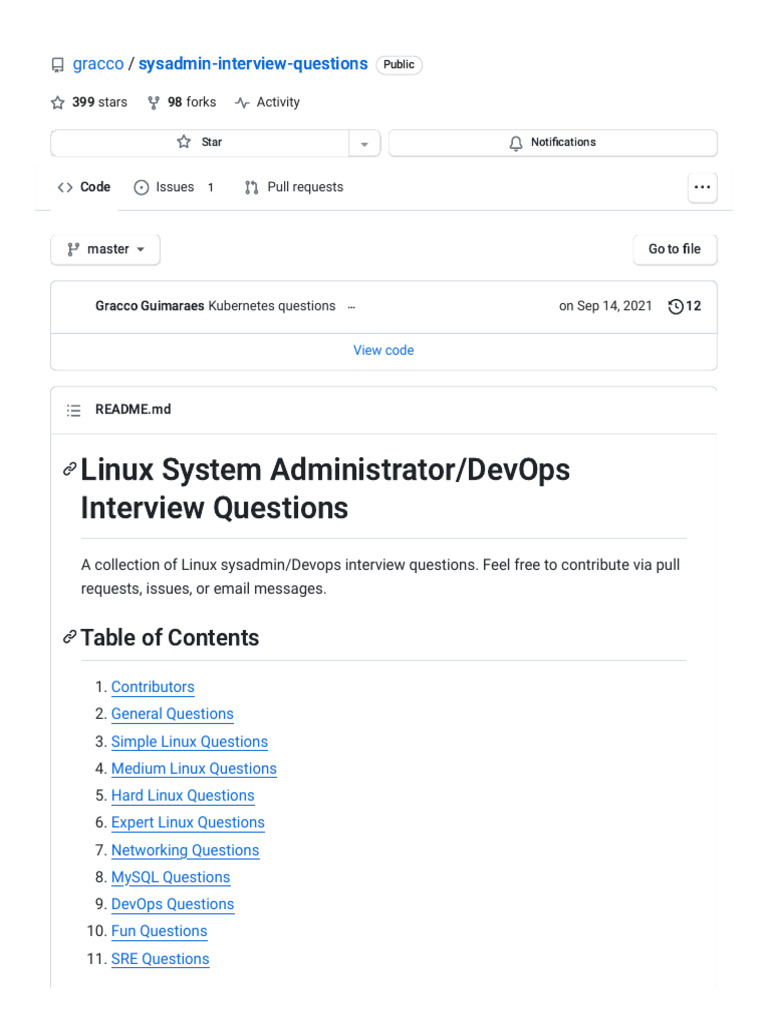This screenshot has height=1024, width=768.
Task: Switch to the Pull requests tab
Action: 294,187
